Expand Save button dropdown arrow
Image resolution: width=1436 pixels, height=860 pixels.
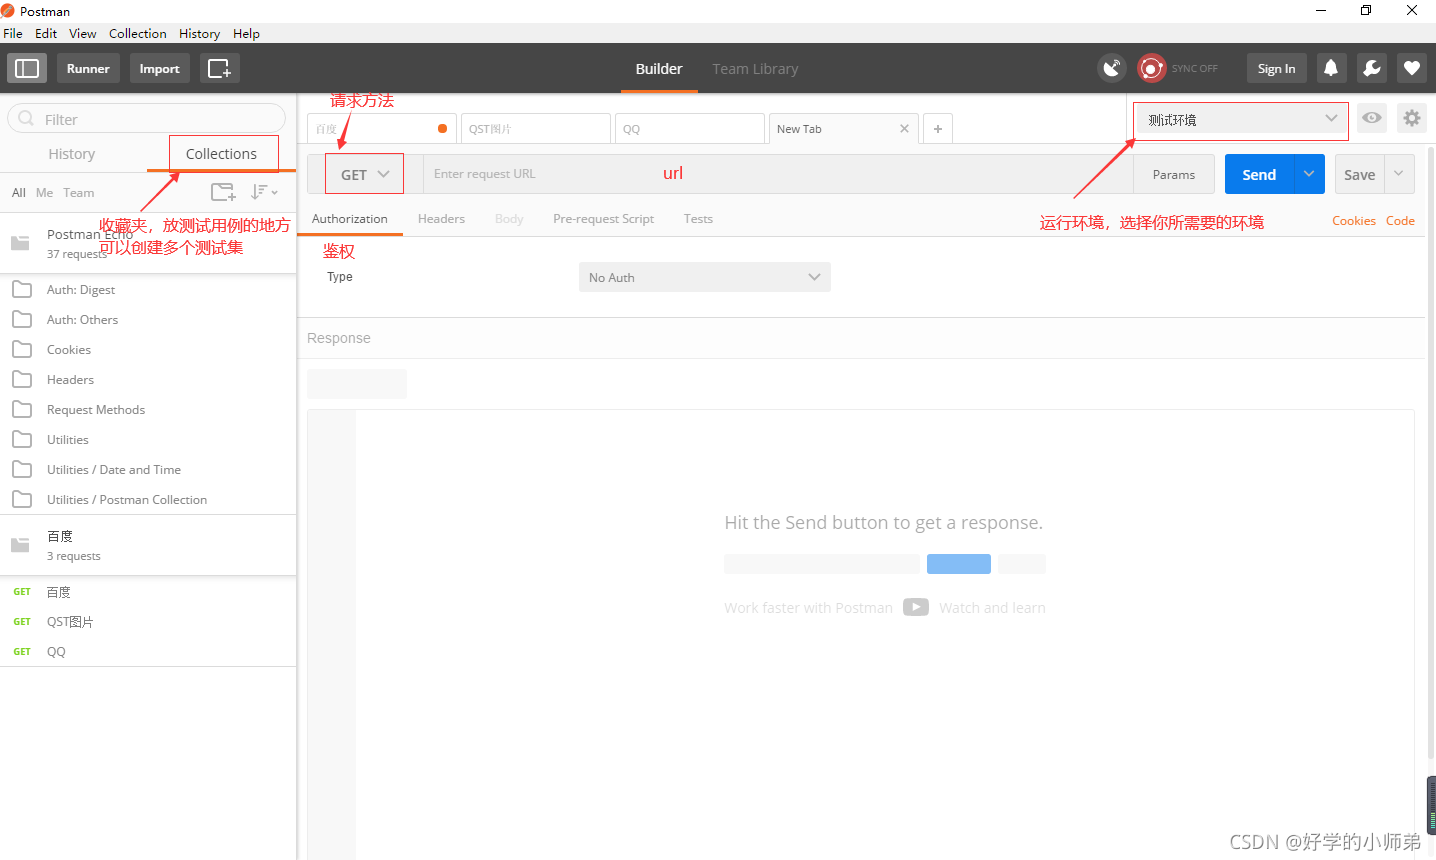point(1399,174)
